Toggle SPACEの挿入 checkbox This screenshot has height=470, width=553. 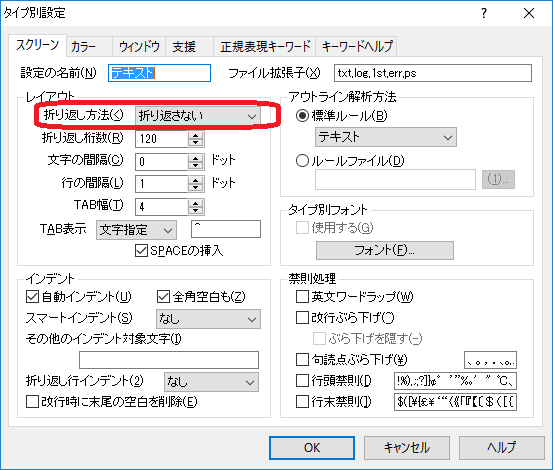pyautogui.click(x=141, y=251)
